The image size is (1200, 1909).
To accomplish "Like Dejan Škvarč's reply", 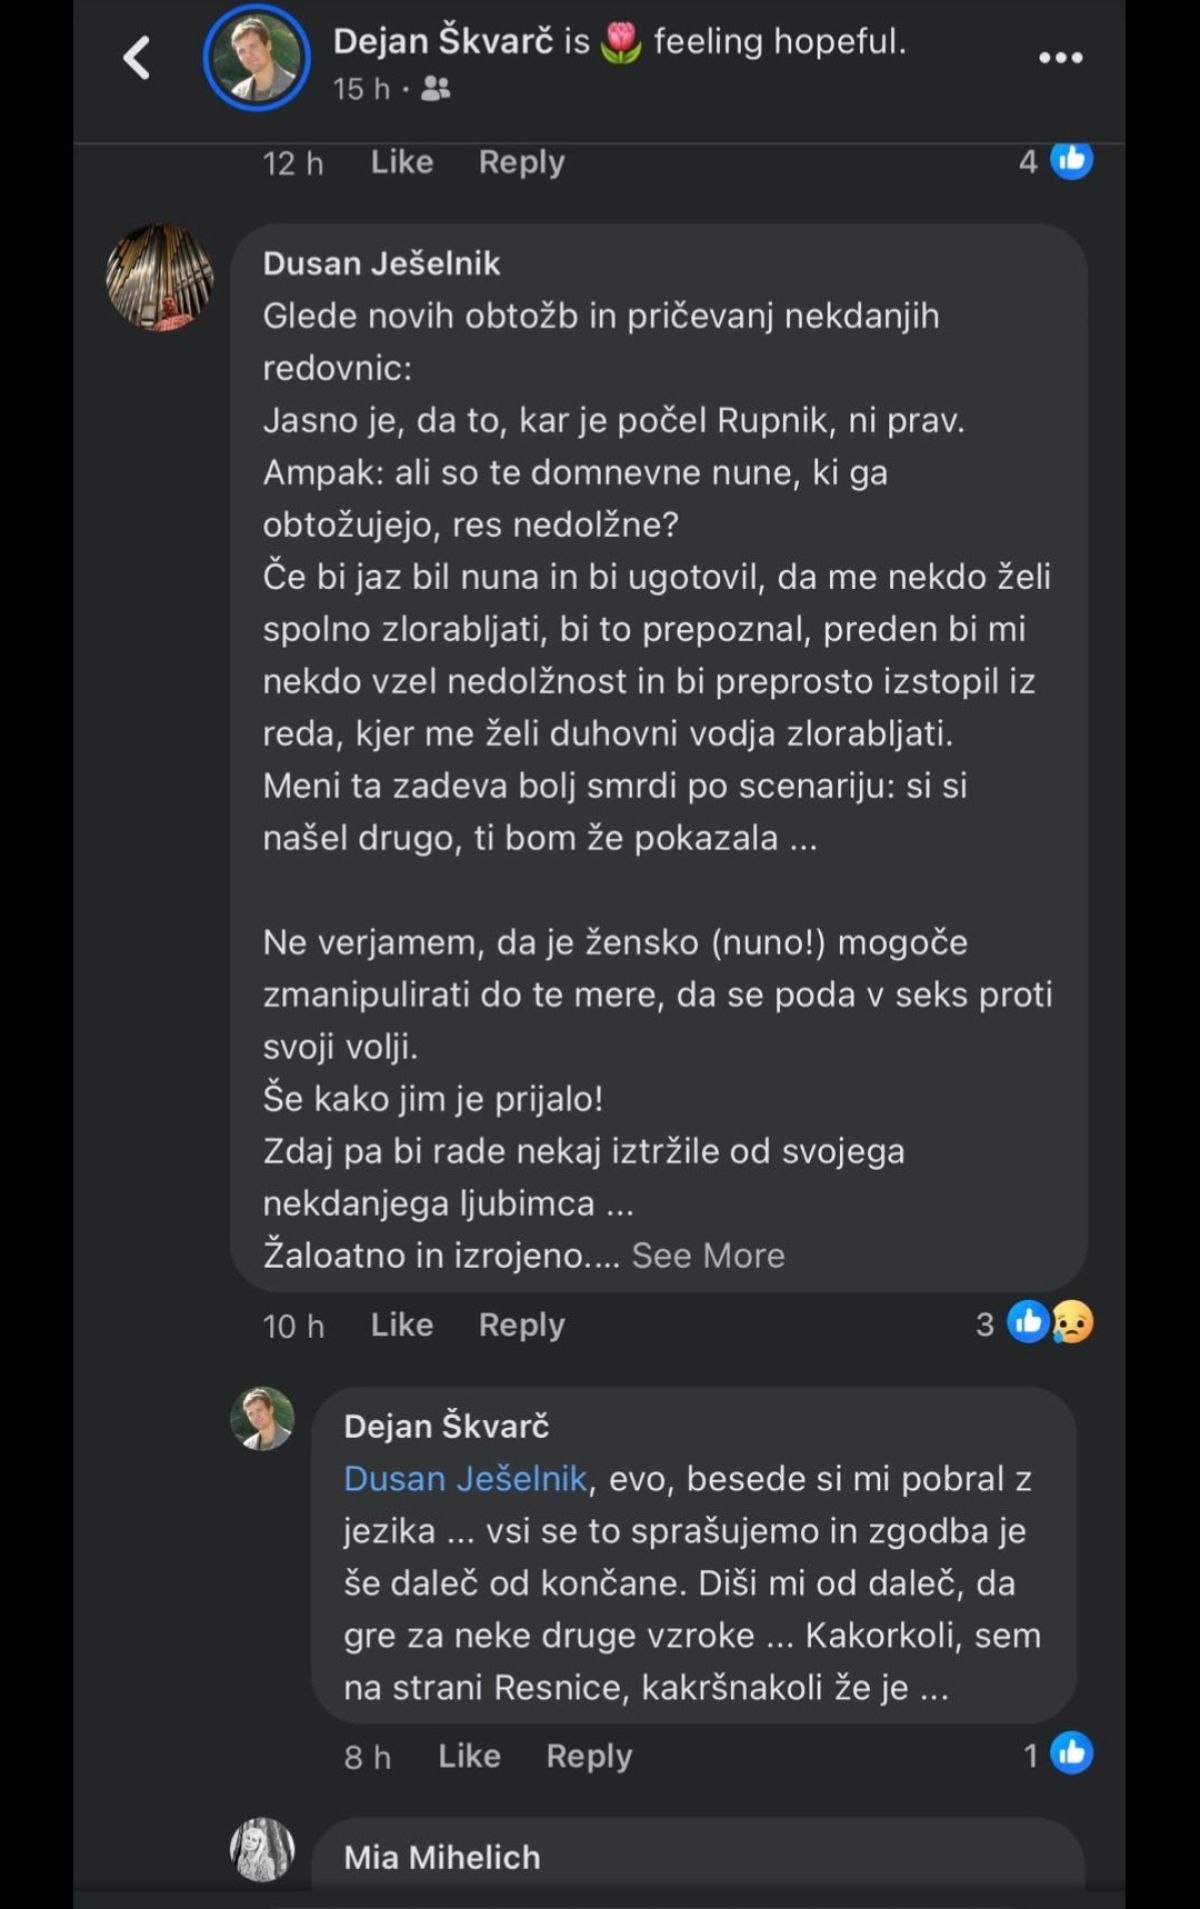I will click(x=469, y=1756).
